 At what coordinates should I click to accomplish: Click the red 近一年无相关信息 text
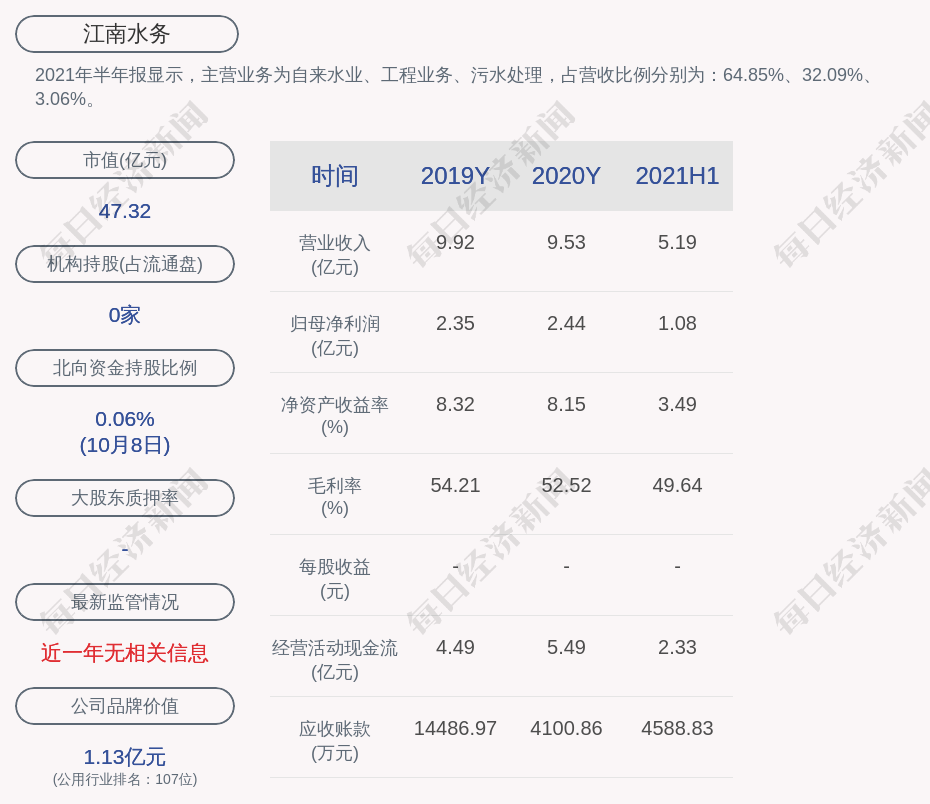tap(125, 653)
